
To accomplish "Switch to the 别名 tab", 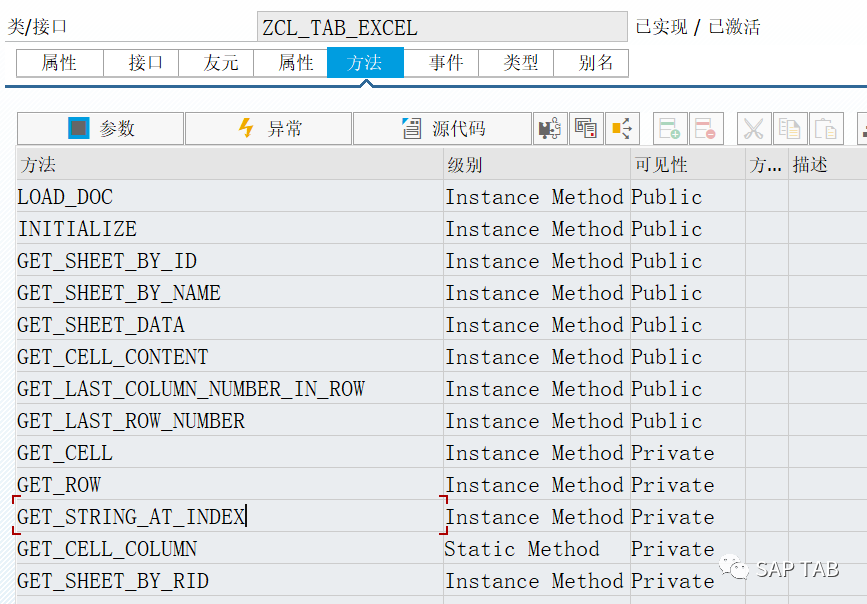I will [x=591, y=63].
